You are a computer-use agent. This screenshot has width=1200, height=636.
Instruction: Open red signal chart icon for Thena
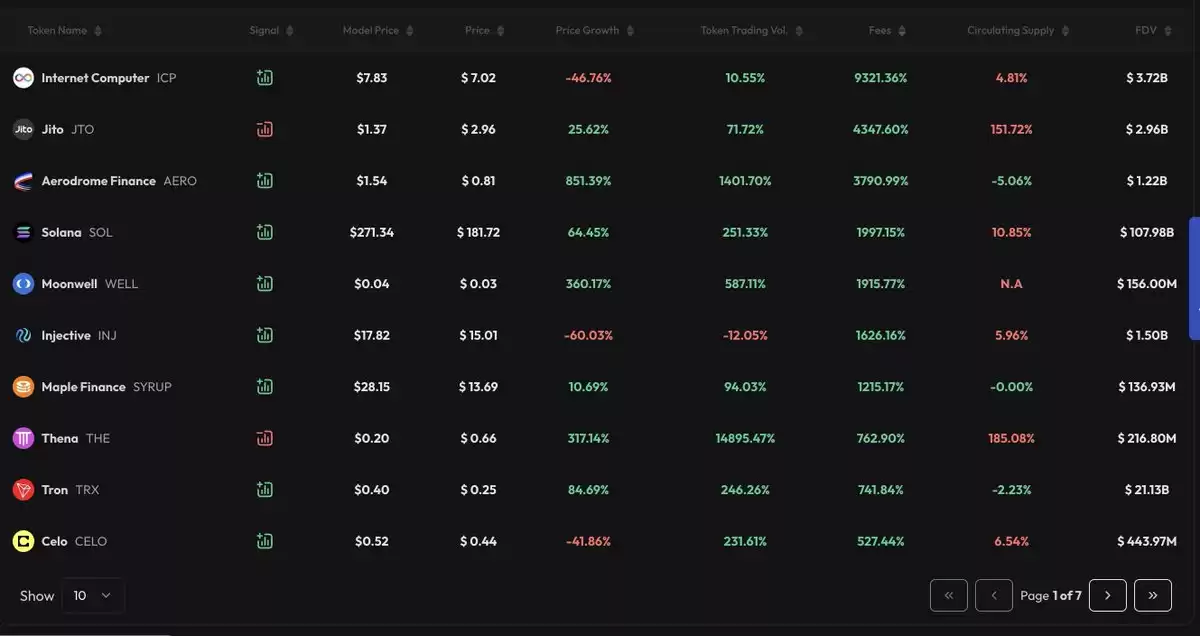pos(264,438)
